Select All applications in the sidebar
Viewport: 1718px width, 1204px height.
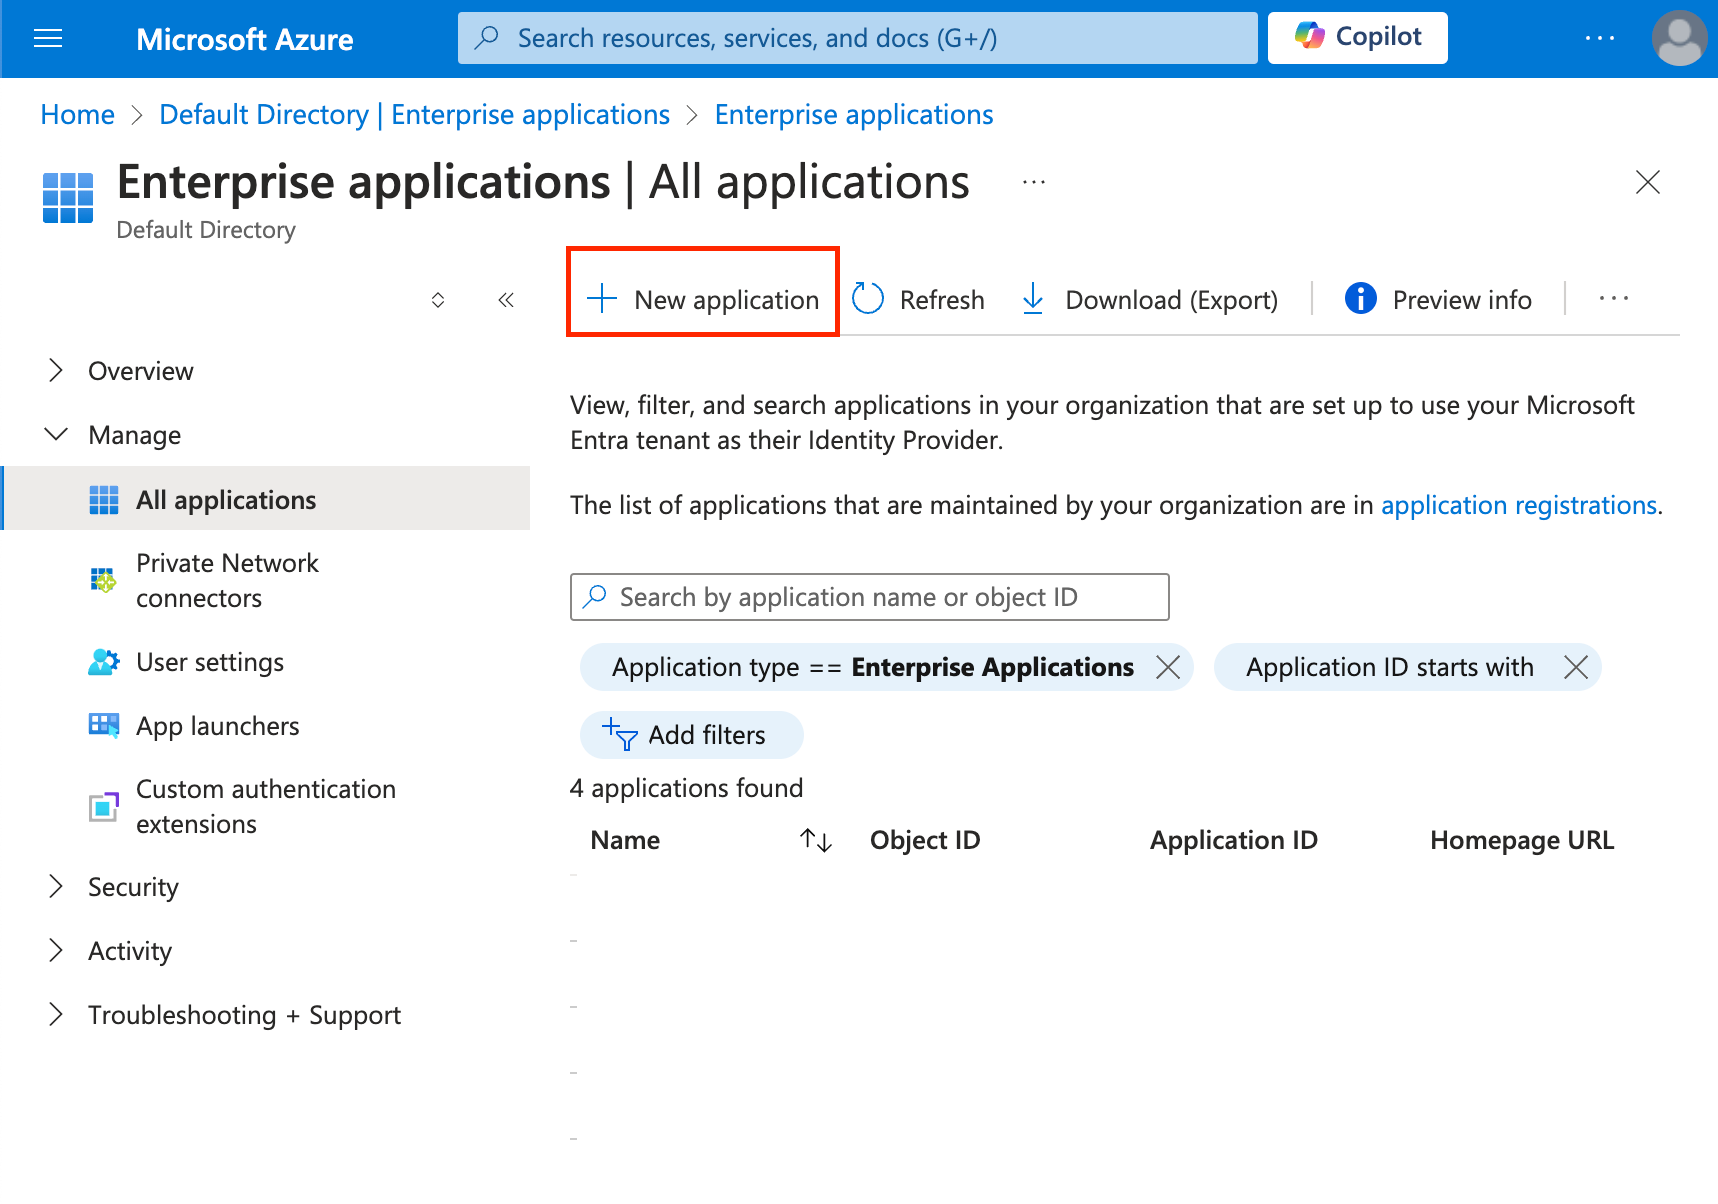point(267,498)
